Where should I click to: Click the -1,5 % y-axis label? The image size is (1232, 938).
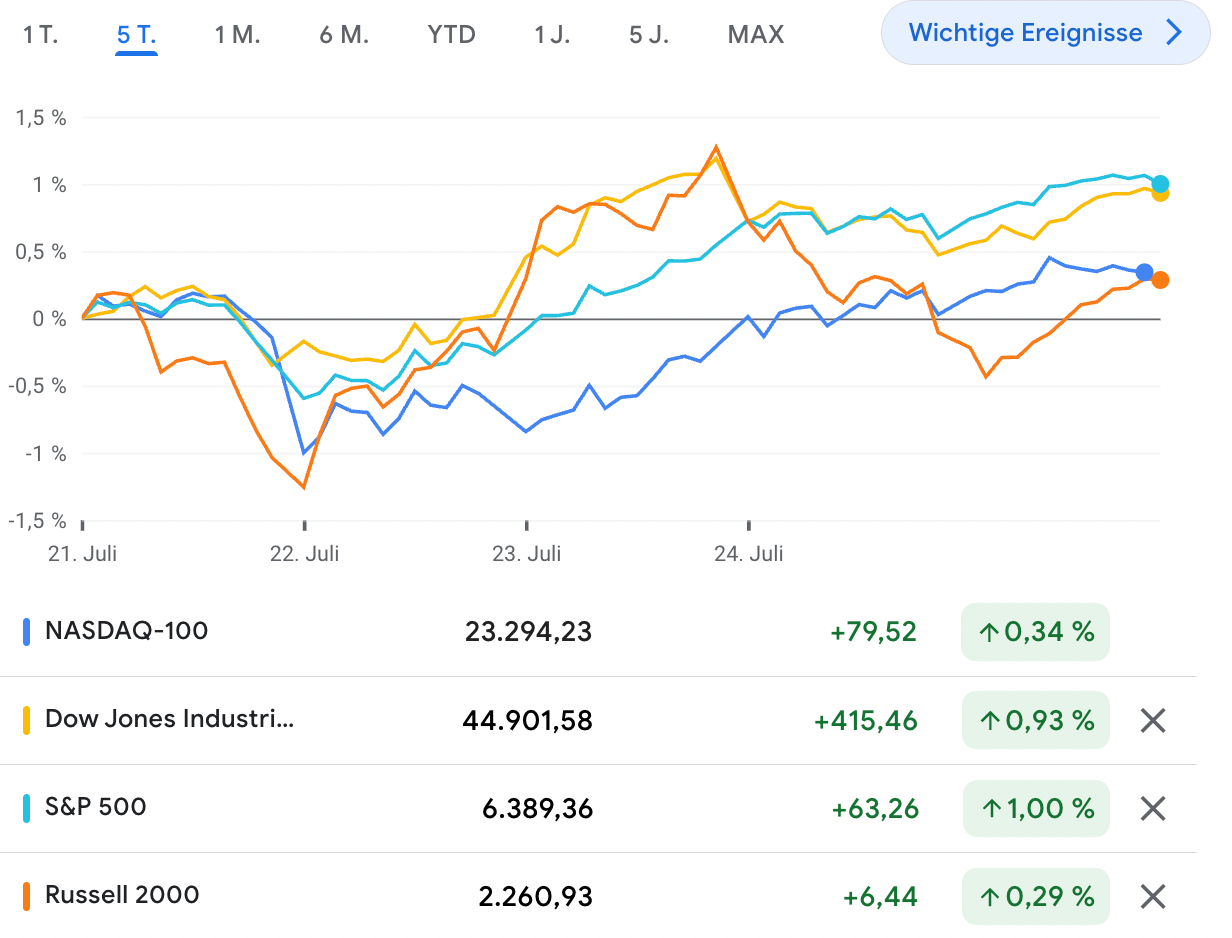point(36,520)
